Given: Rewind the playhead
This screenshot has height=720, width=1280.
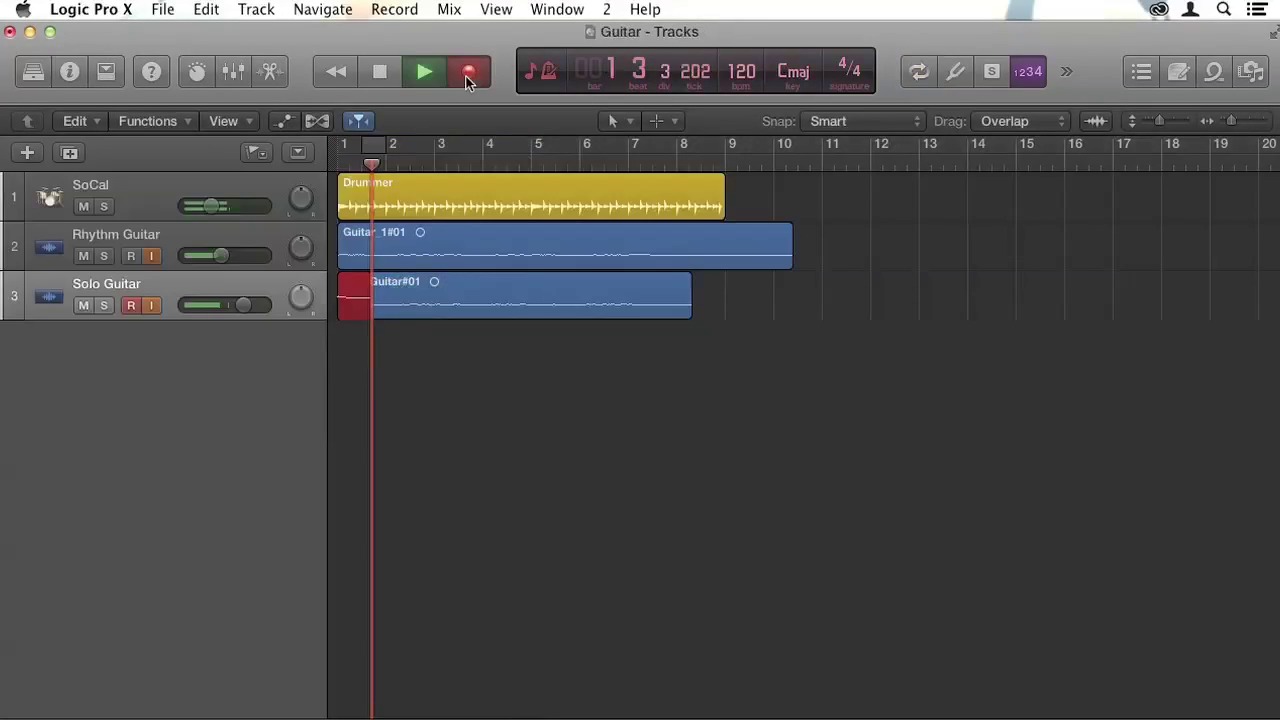Looking at the screenshot, I should click(336, 71).
